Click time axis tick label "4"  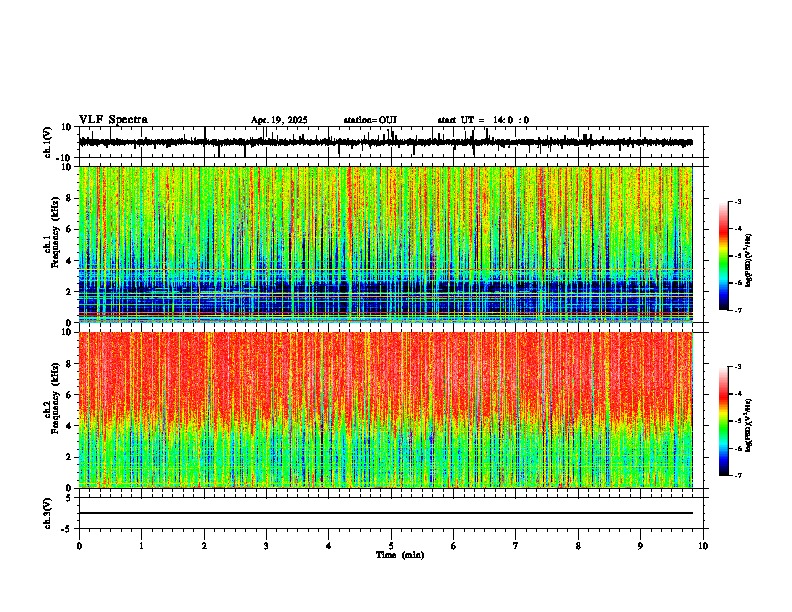click(x=329, y=546)
